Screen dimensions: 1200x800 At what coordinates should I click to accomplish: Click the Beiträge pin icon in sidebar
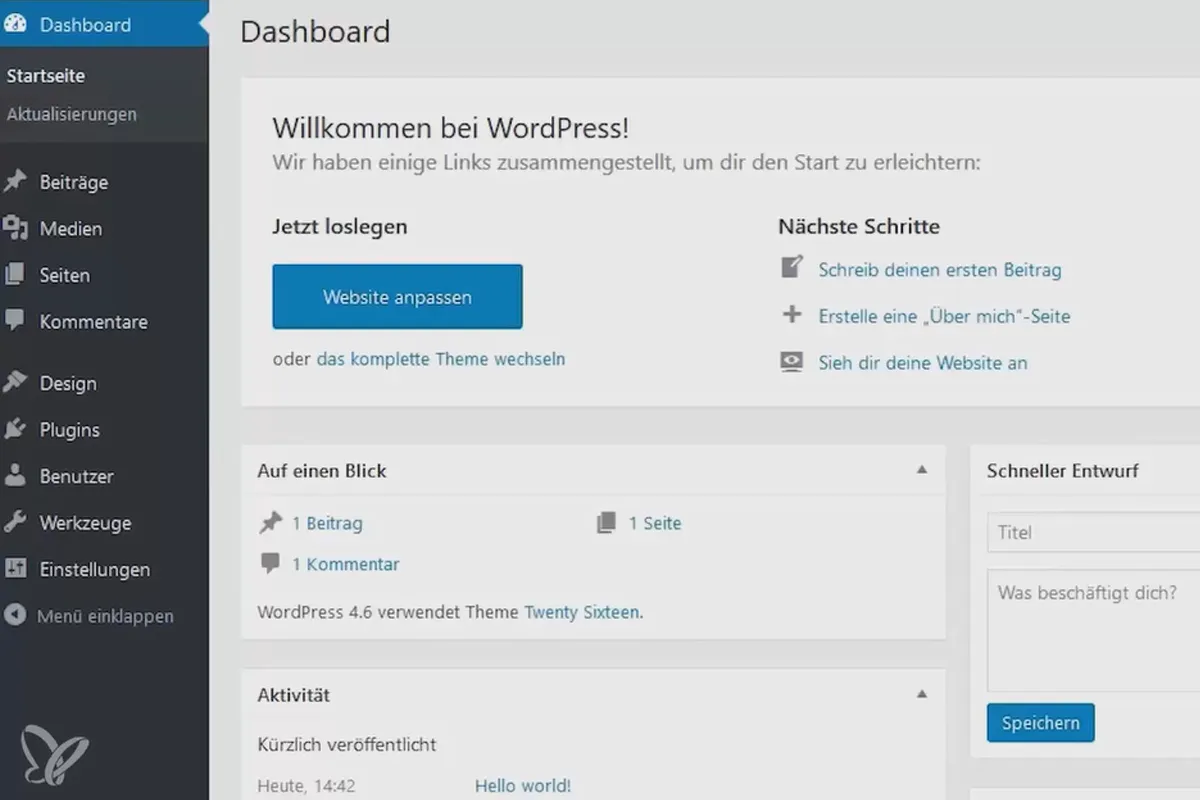tap(15, 182)
